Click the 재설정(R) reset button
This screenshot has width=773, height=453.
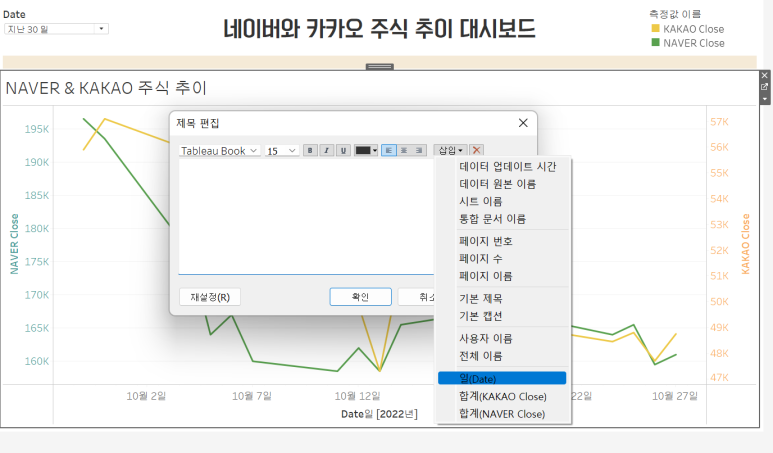(210, 297)
